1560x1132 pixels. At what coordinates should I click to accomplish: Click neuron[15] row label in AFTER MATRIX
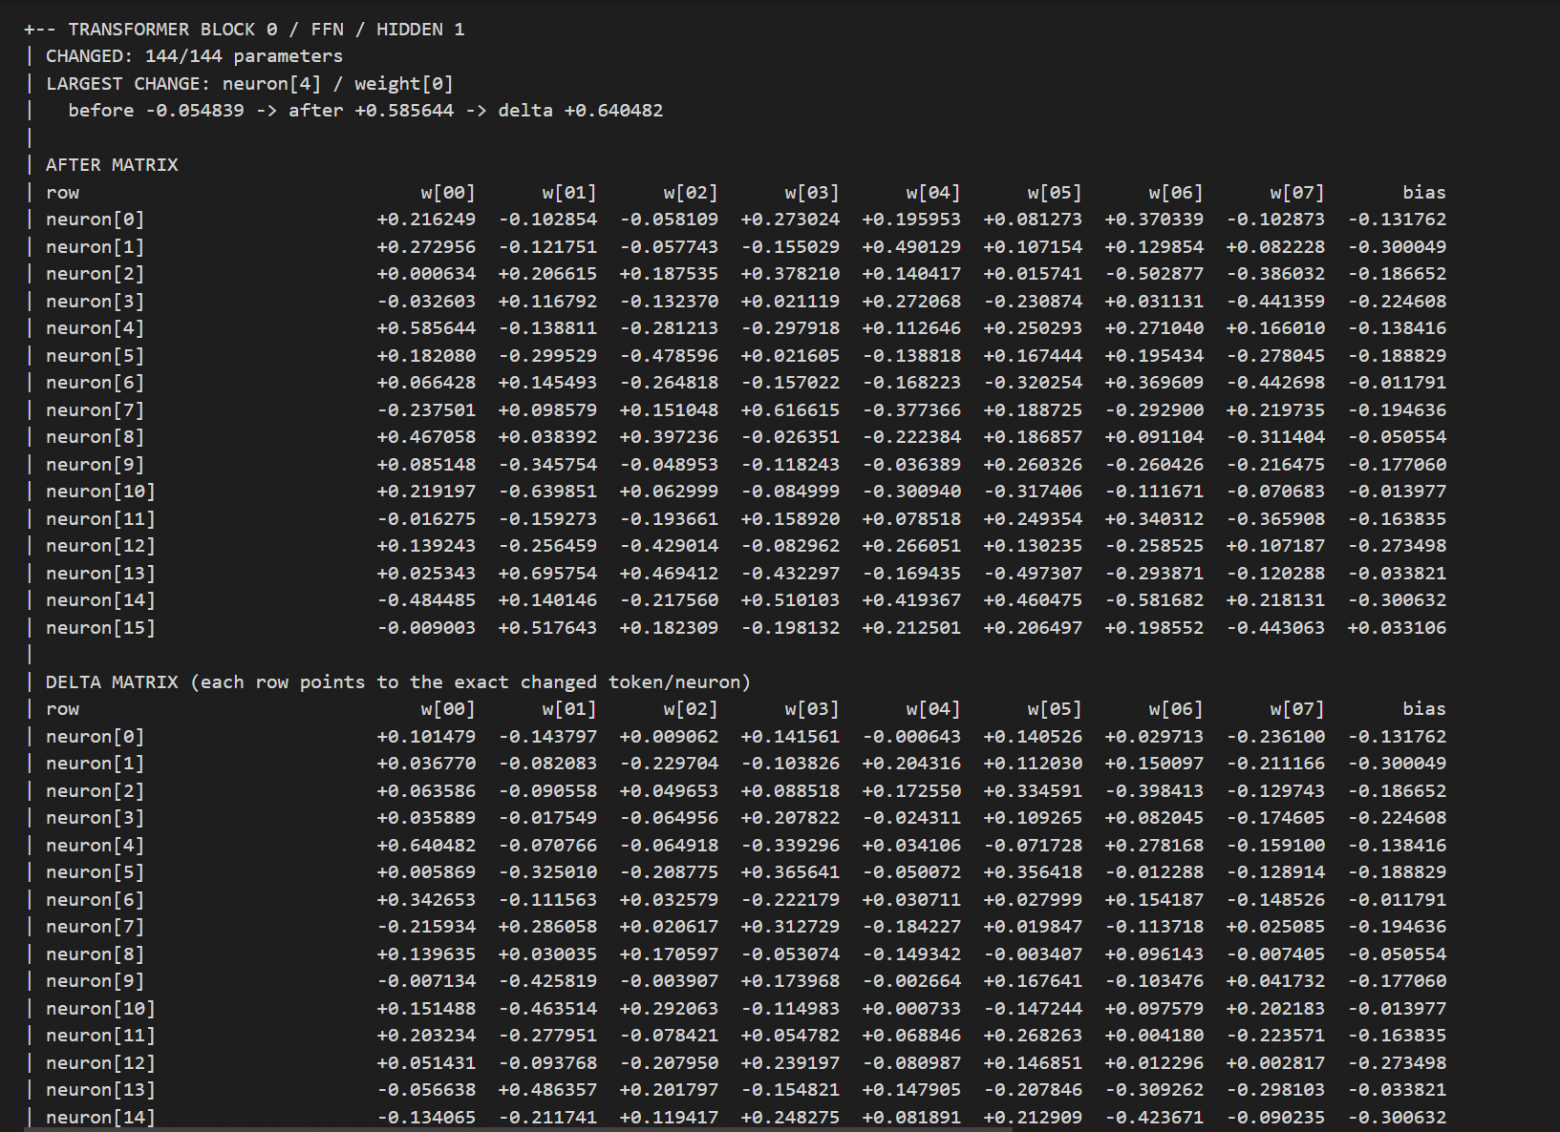[x=100, y=628]
